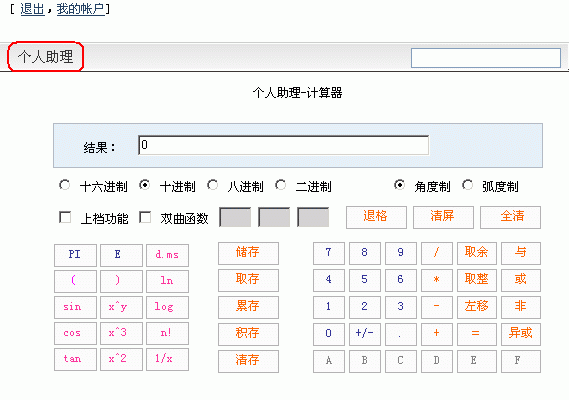Insert a left parenthesis

(x=75, y=281)
